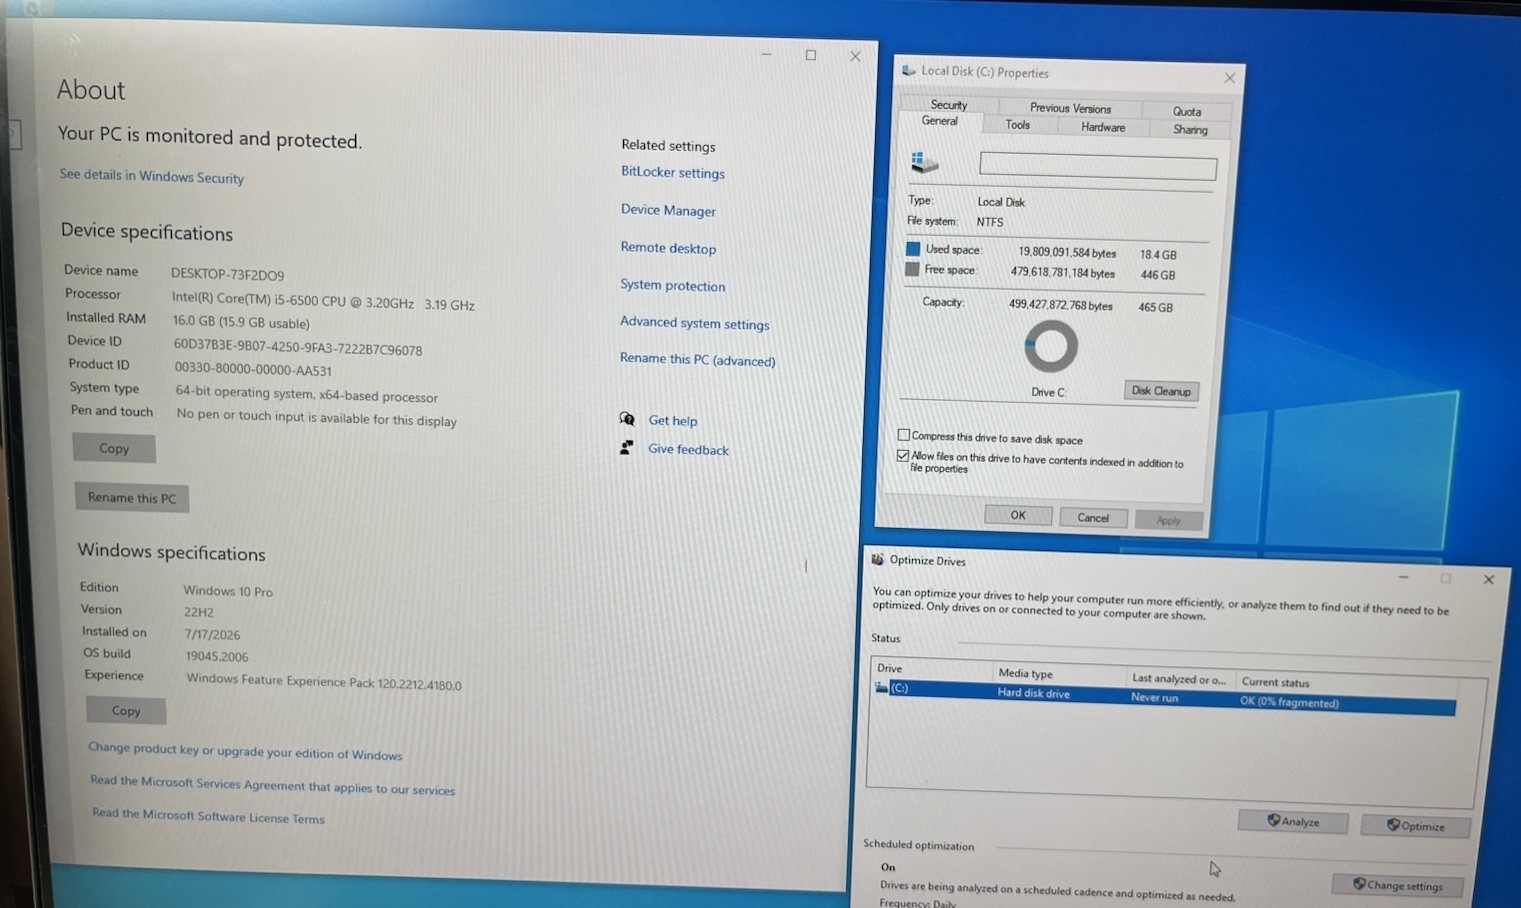Switch to Quota tab in Properties
The height and width of the screenshot is (908, 1521).
click(x=1187, y=111)
